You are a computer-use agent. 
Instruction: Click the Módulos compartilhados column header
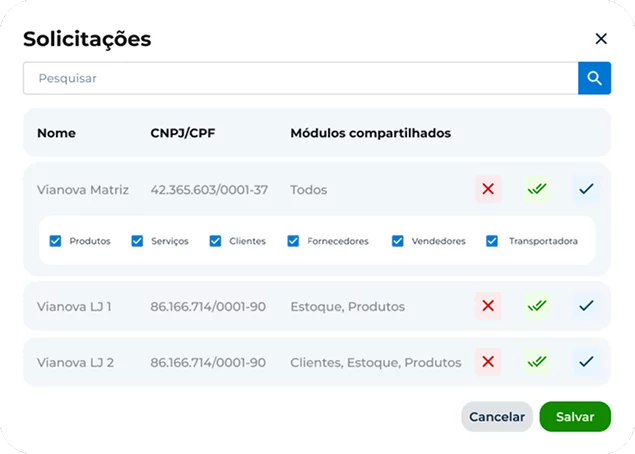[371, 133]
